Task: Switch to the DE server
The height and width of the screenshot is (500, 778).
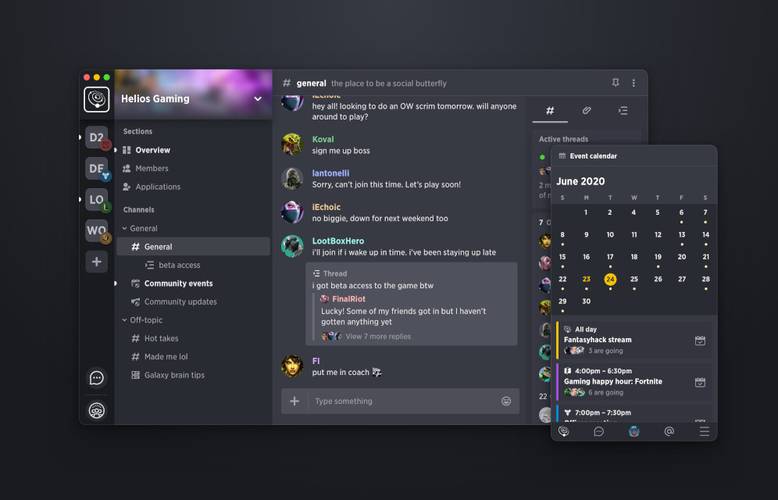Action: click(x=96, y=169)
